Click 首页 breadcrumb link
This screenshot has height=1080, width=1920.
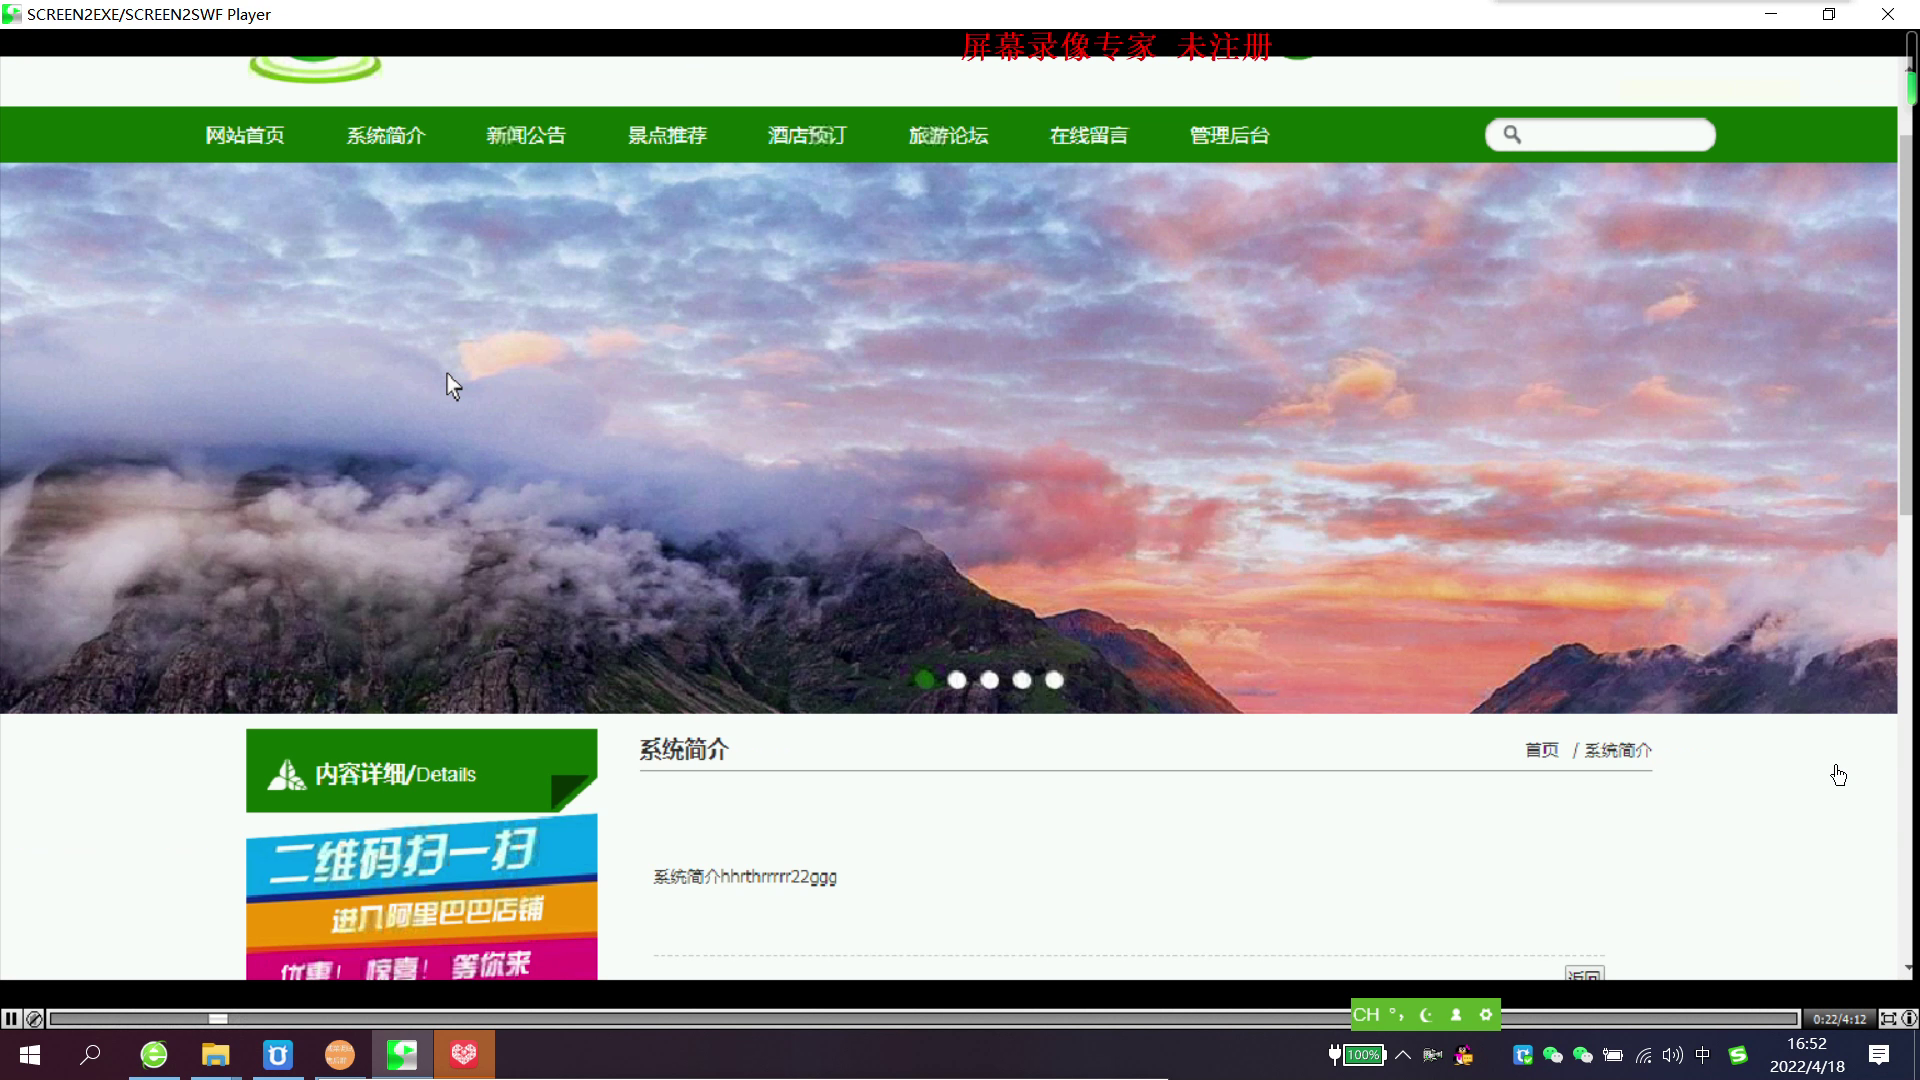(x=1541, y=750)
